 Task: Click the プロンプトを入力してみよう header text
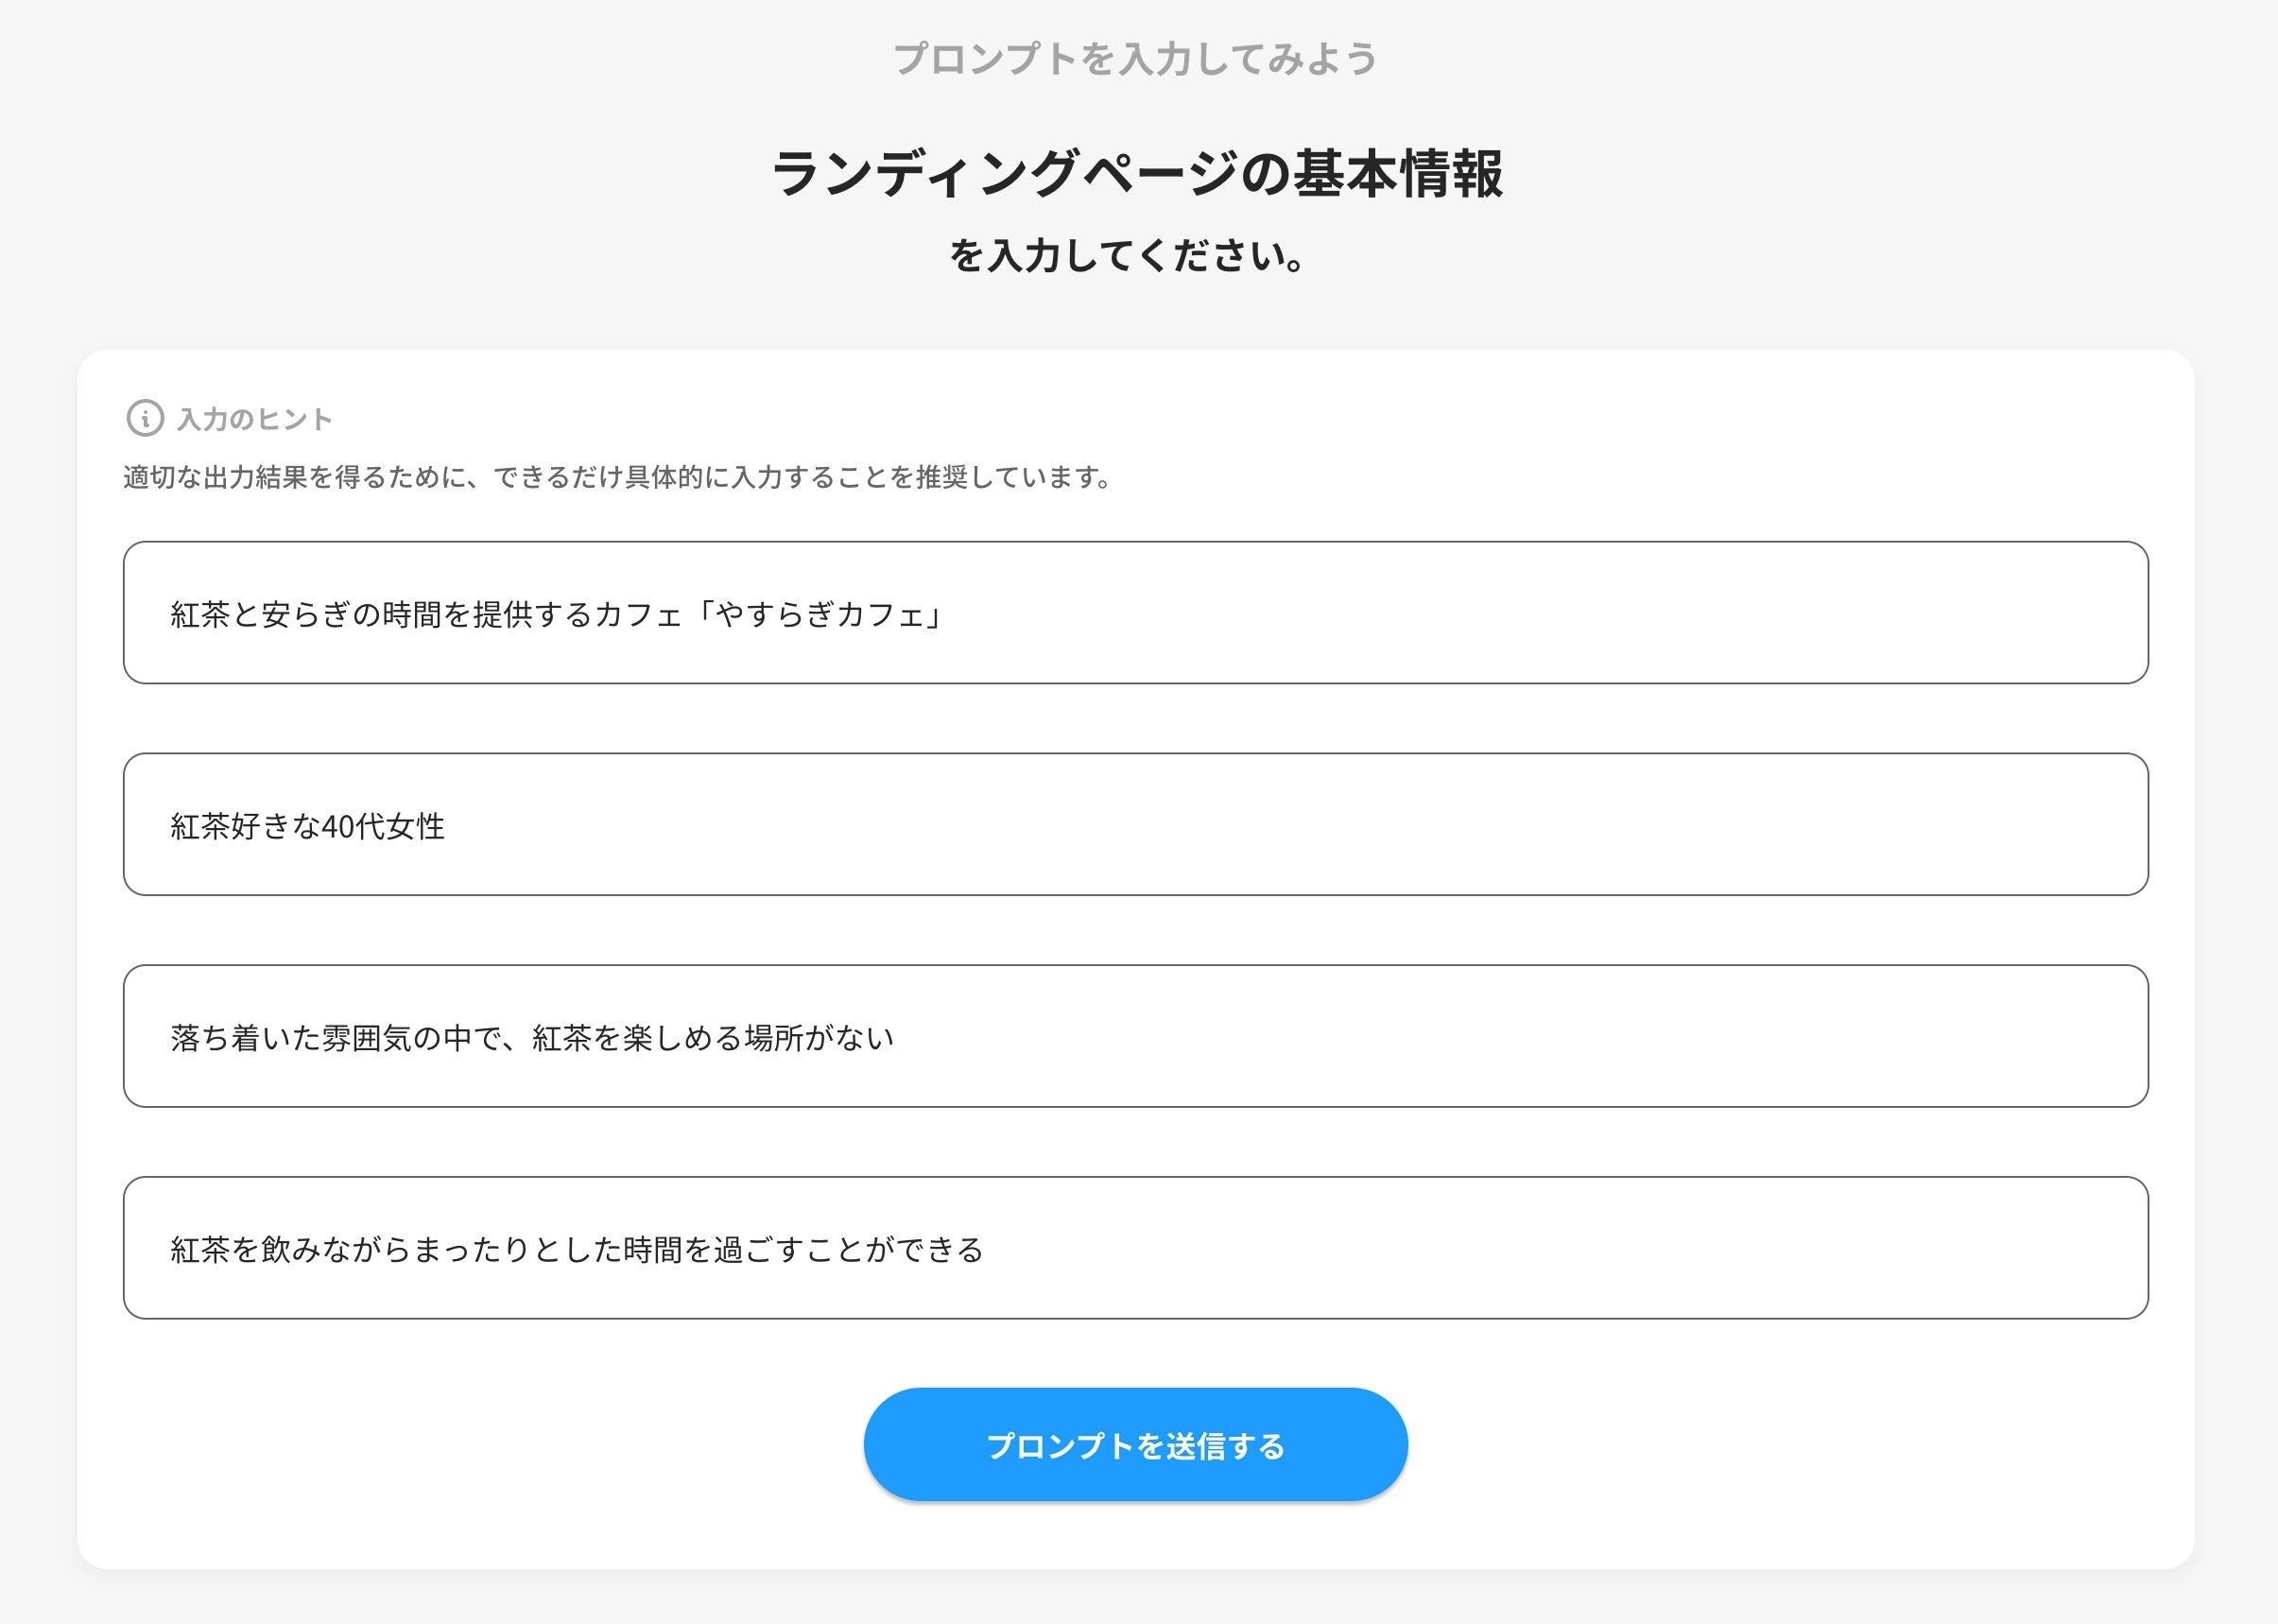[x=1135, y=59]
